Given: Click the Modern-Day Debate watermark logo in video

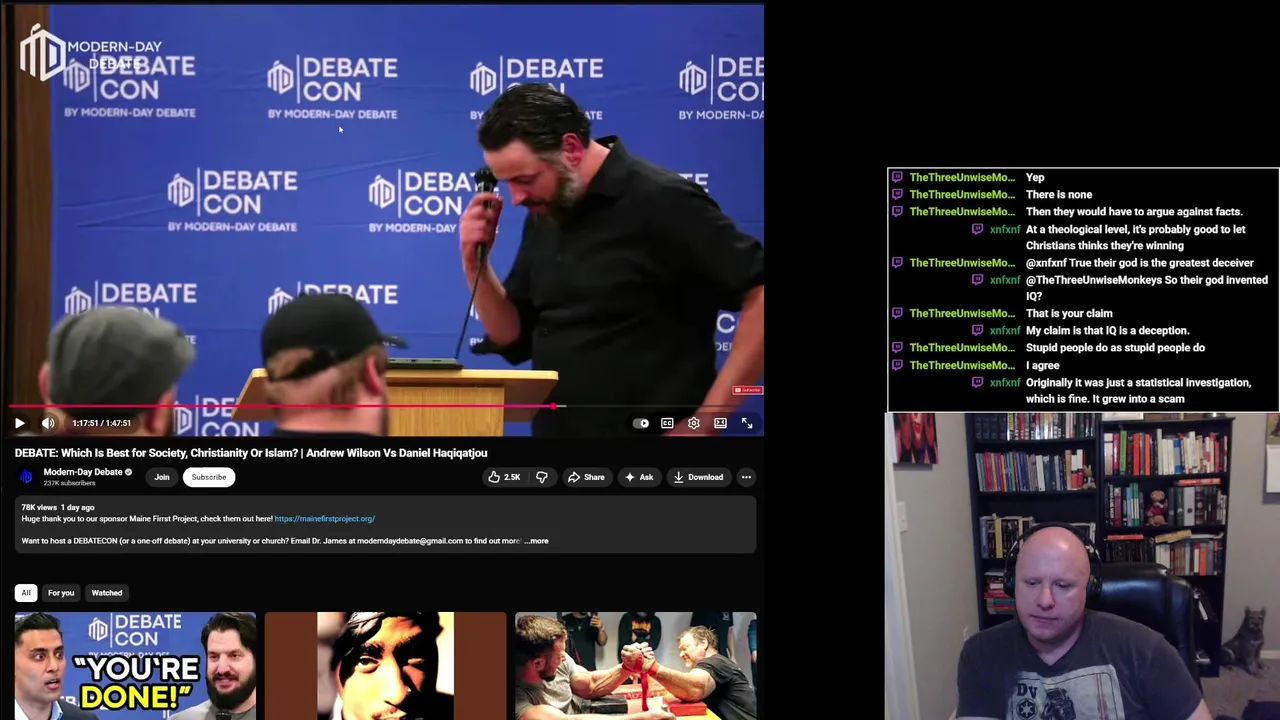Looking at the screenshot, I should pos(90,53).
